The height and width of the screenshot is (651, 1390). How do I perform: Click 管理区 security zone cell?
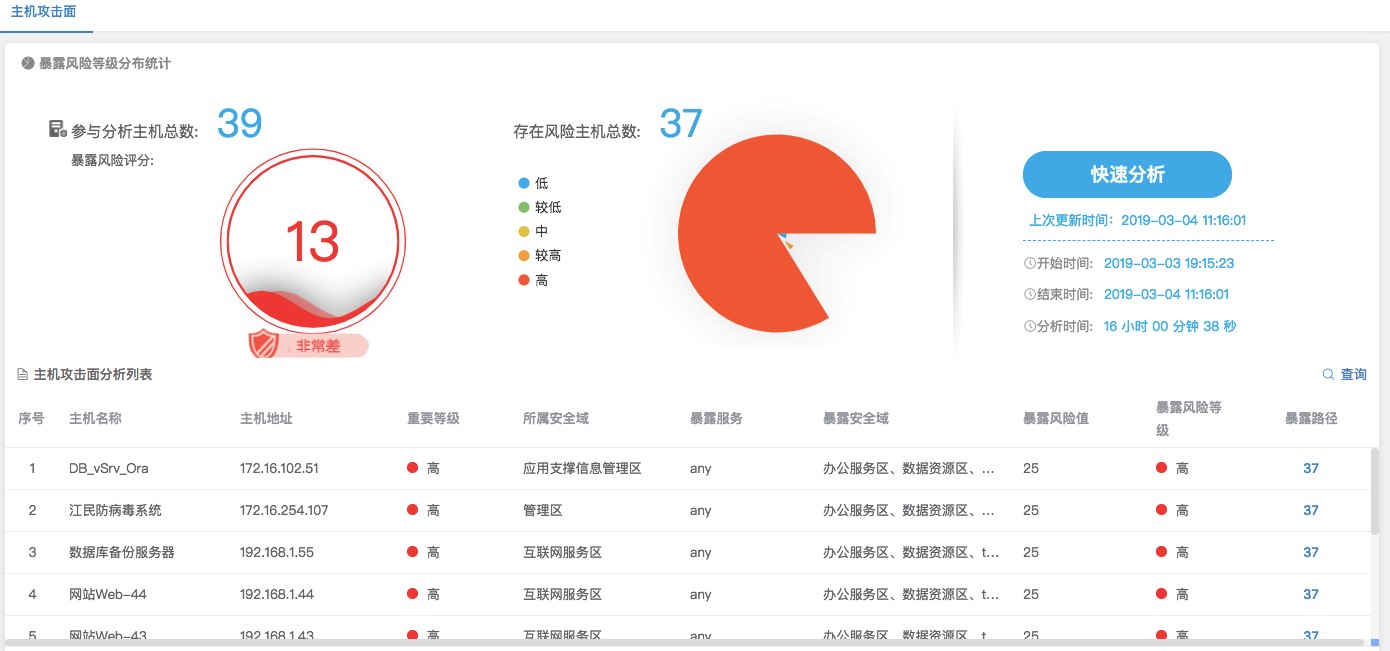[543, 510]
